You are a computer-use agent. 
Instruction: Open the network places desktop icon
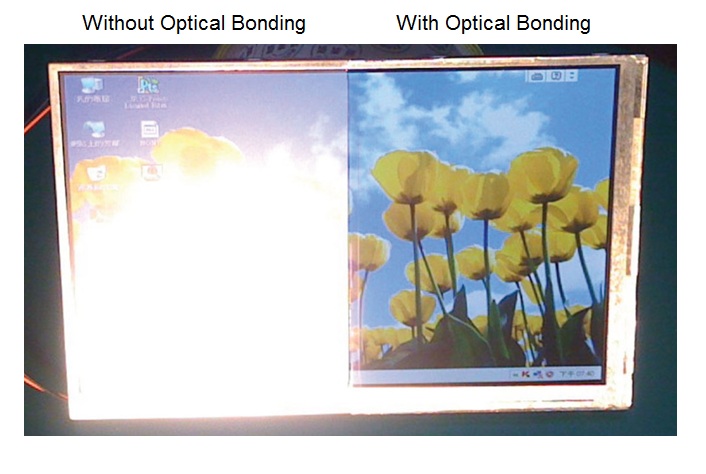[x=93, y=128]
